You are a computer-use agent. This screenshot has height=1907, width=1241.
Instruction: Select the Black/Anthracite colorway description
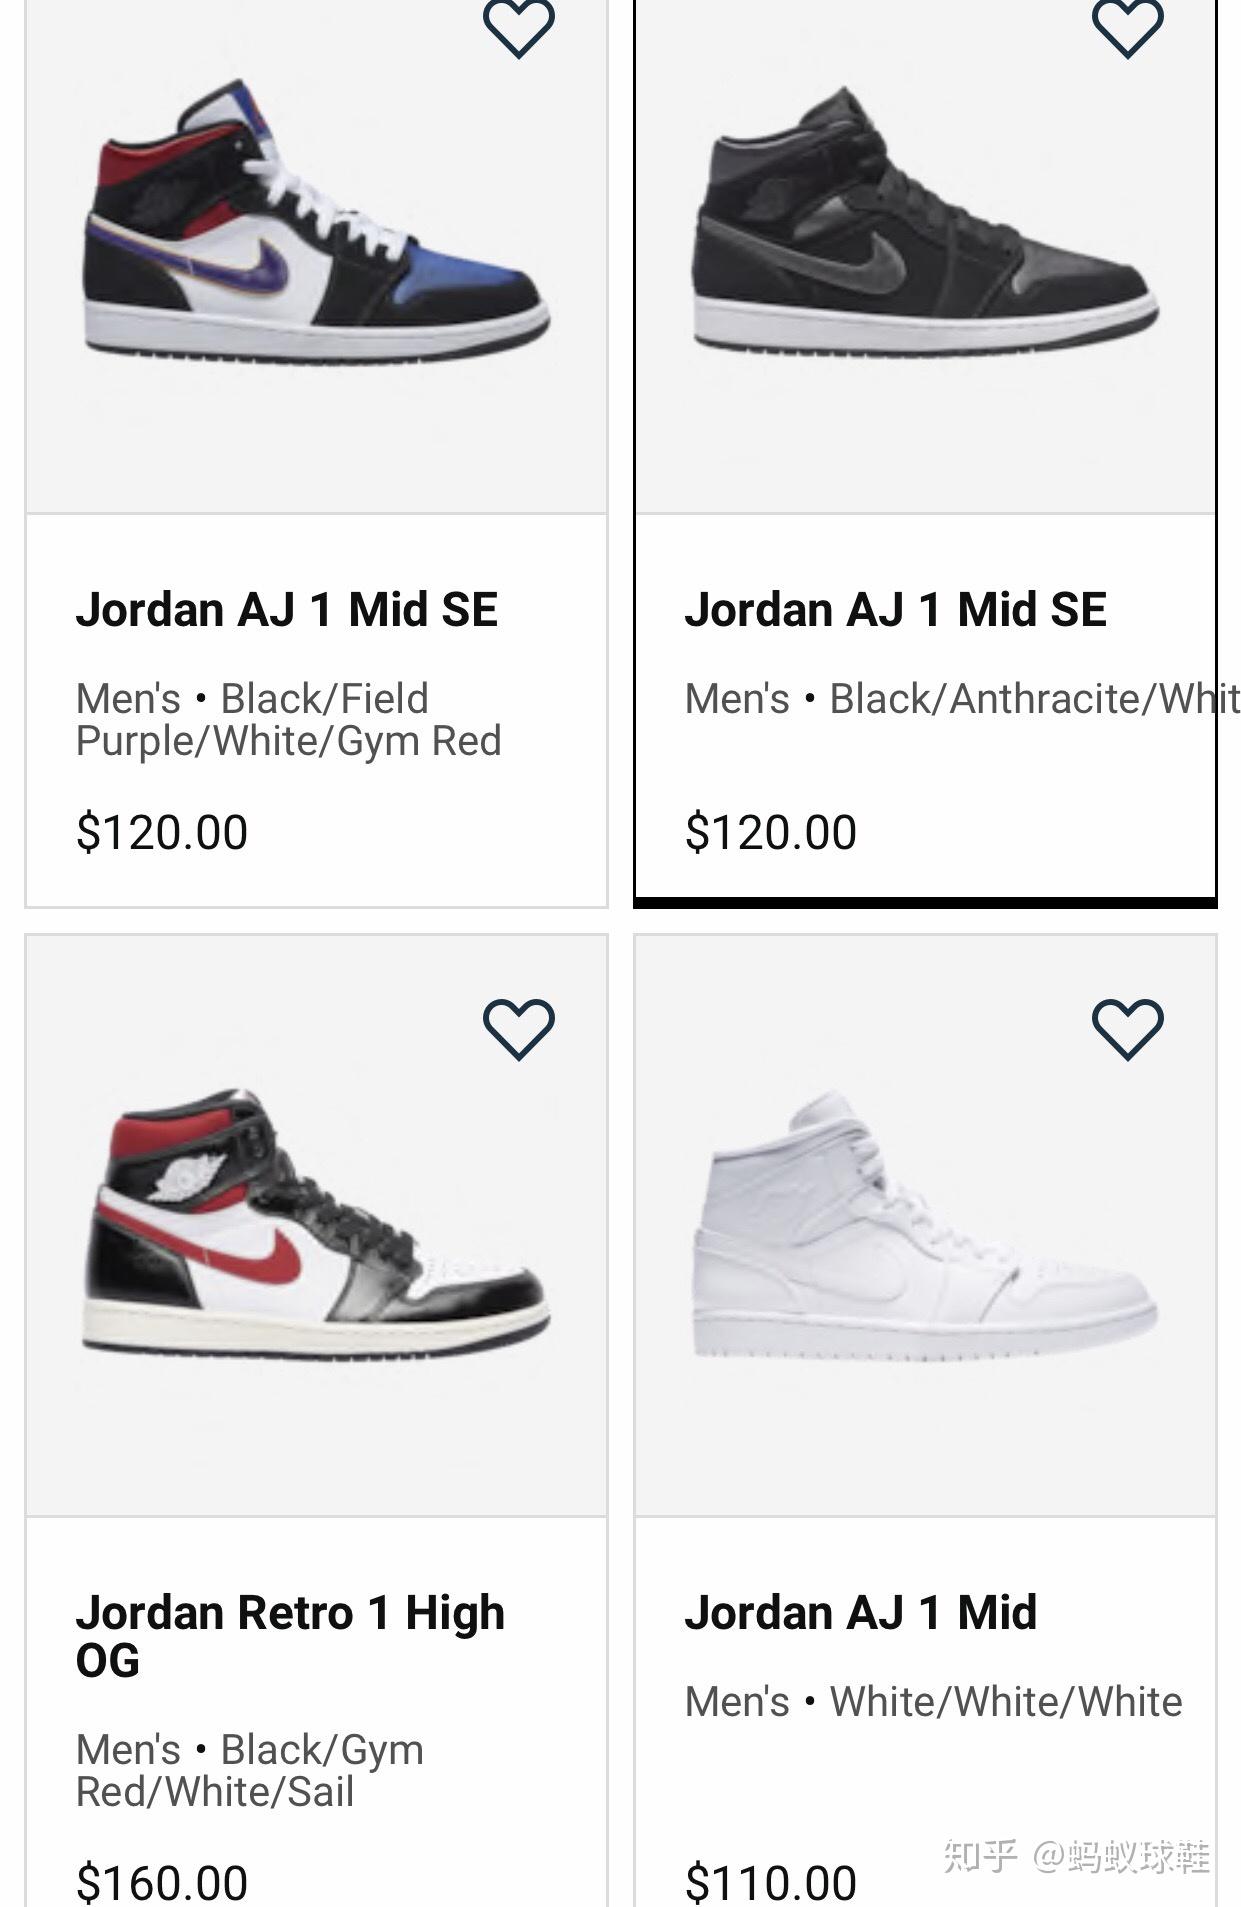point(960,699)
